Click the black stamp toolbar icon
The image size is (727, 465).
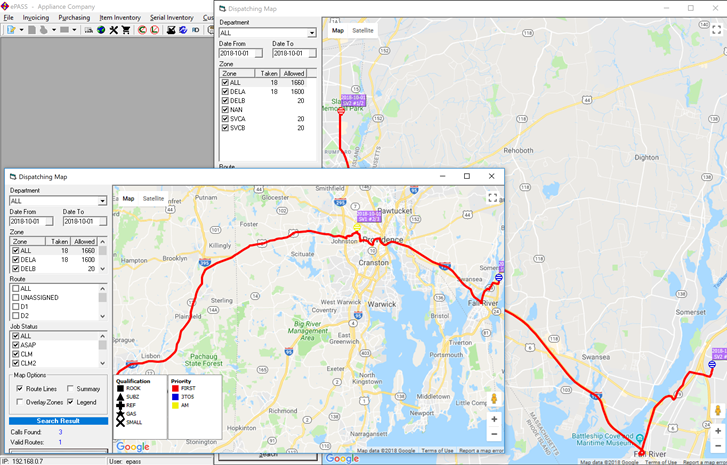click(x=171, y=30)
